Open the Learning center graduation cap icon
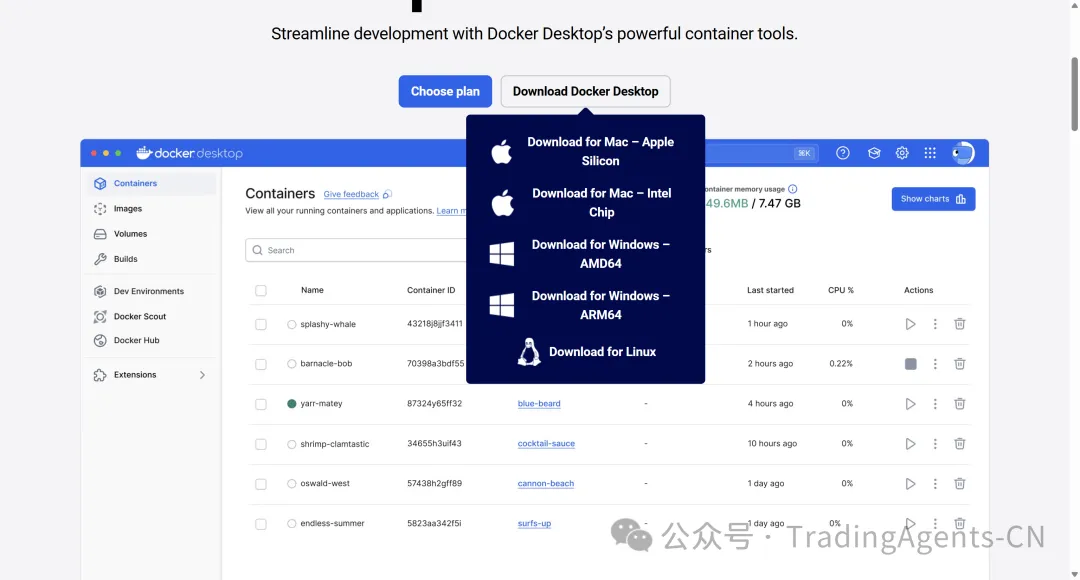Viewport: 1080px width, 580px height. click(874, 153)
